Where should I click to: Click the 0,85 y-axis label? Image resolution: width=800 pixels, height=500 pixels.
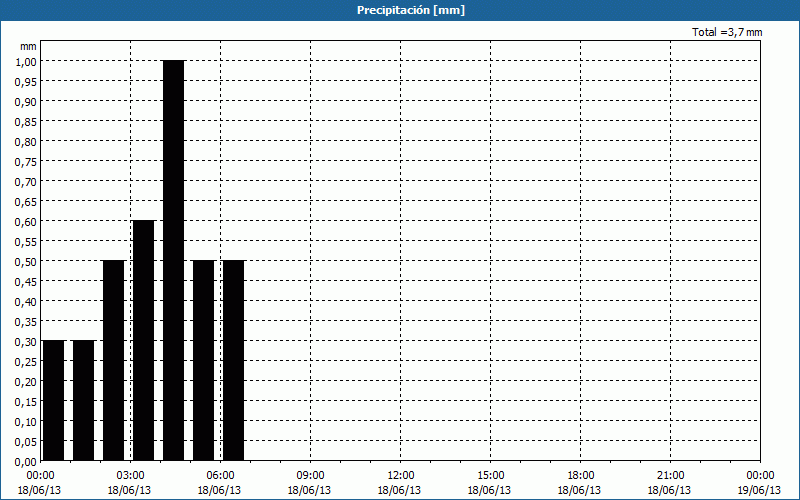tap(26, 121)
